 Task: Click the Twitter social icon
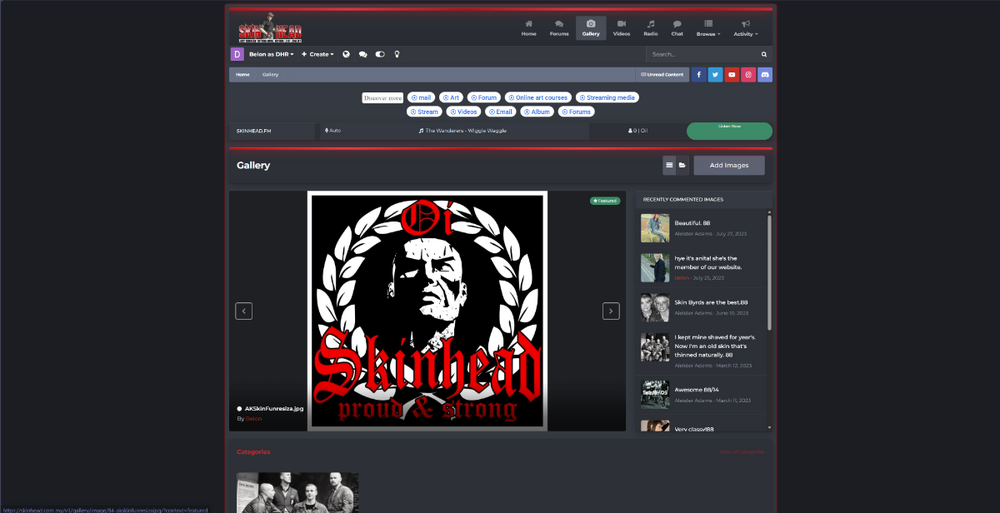pos(715,75)
